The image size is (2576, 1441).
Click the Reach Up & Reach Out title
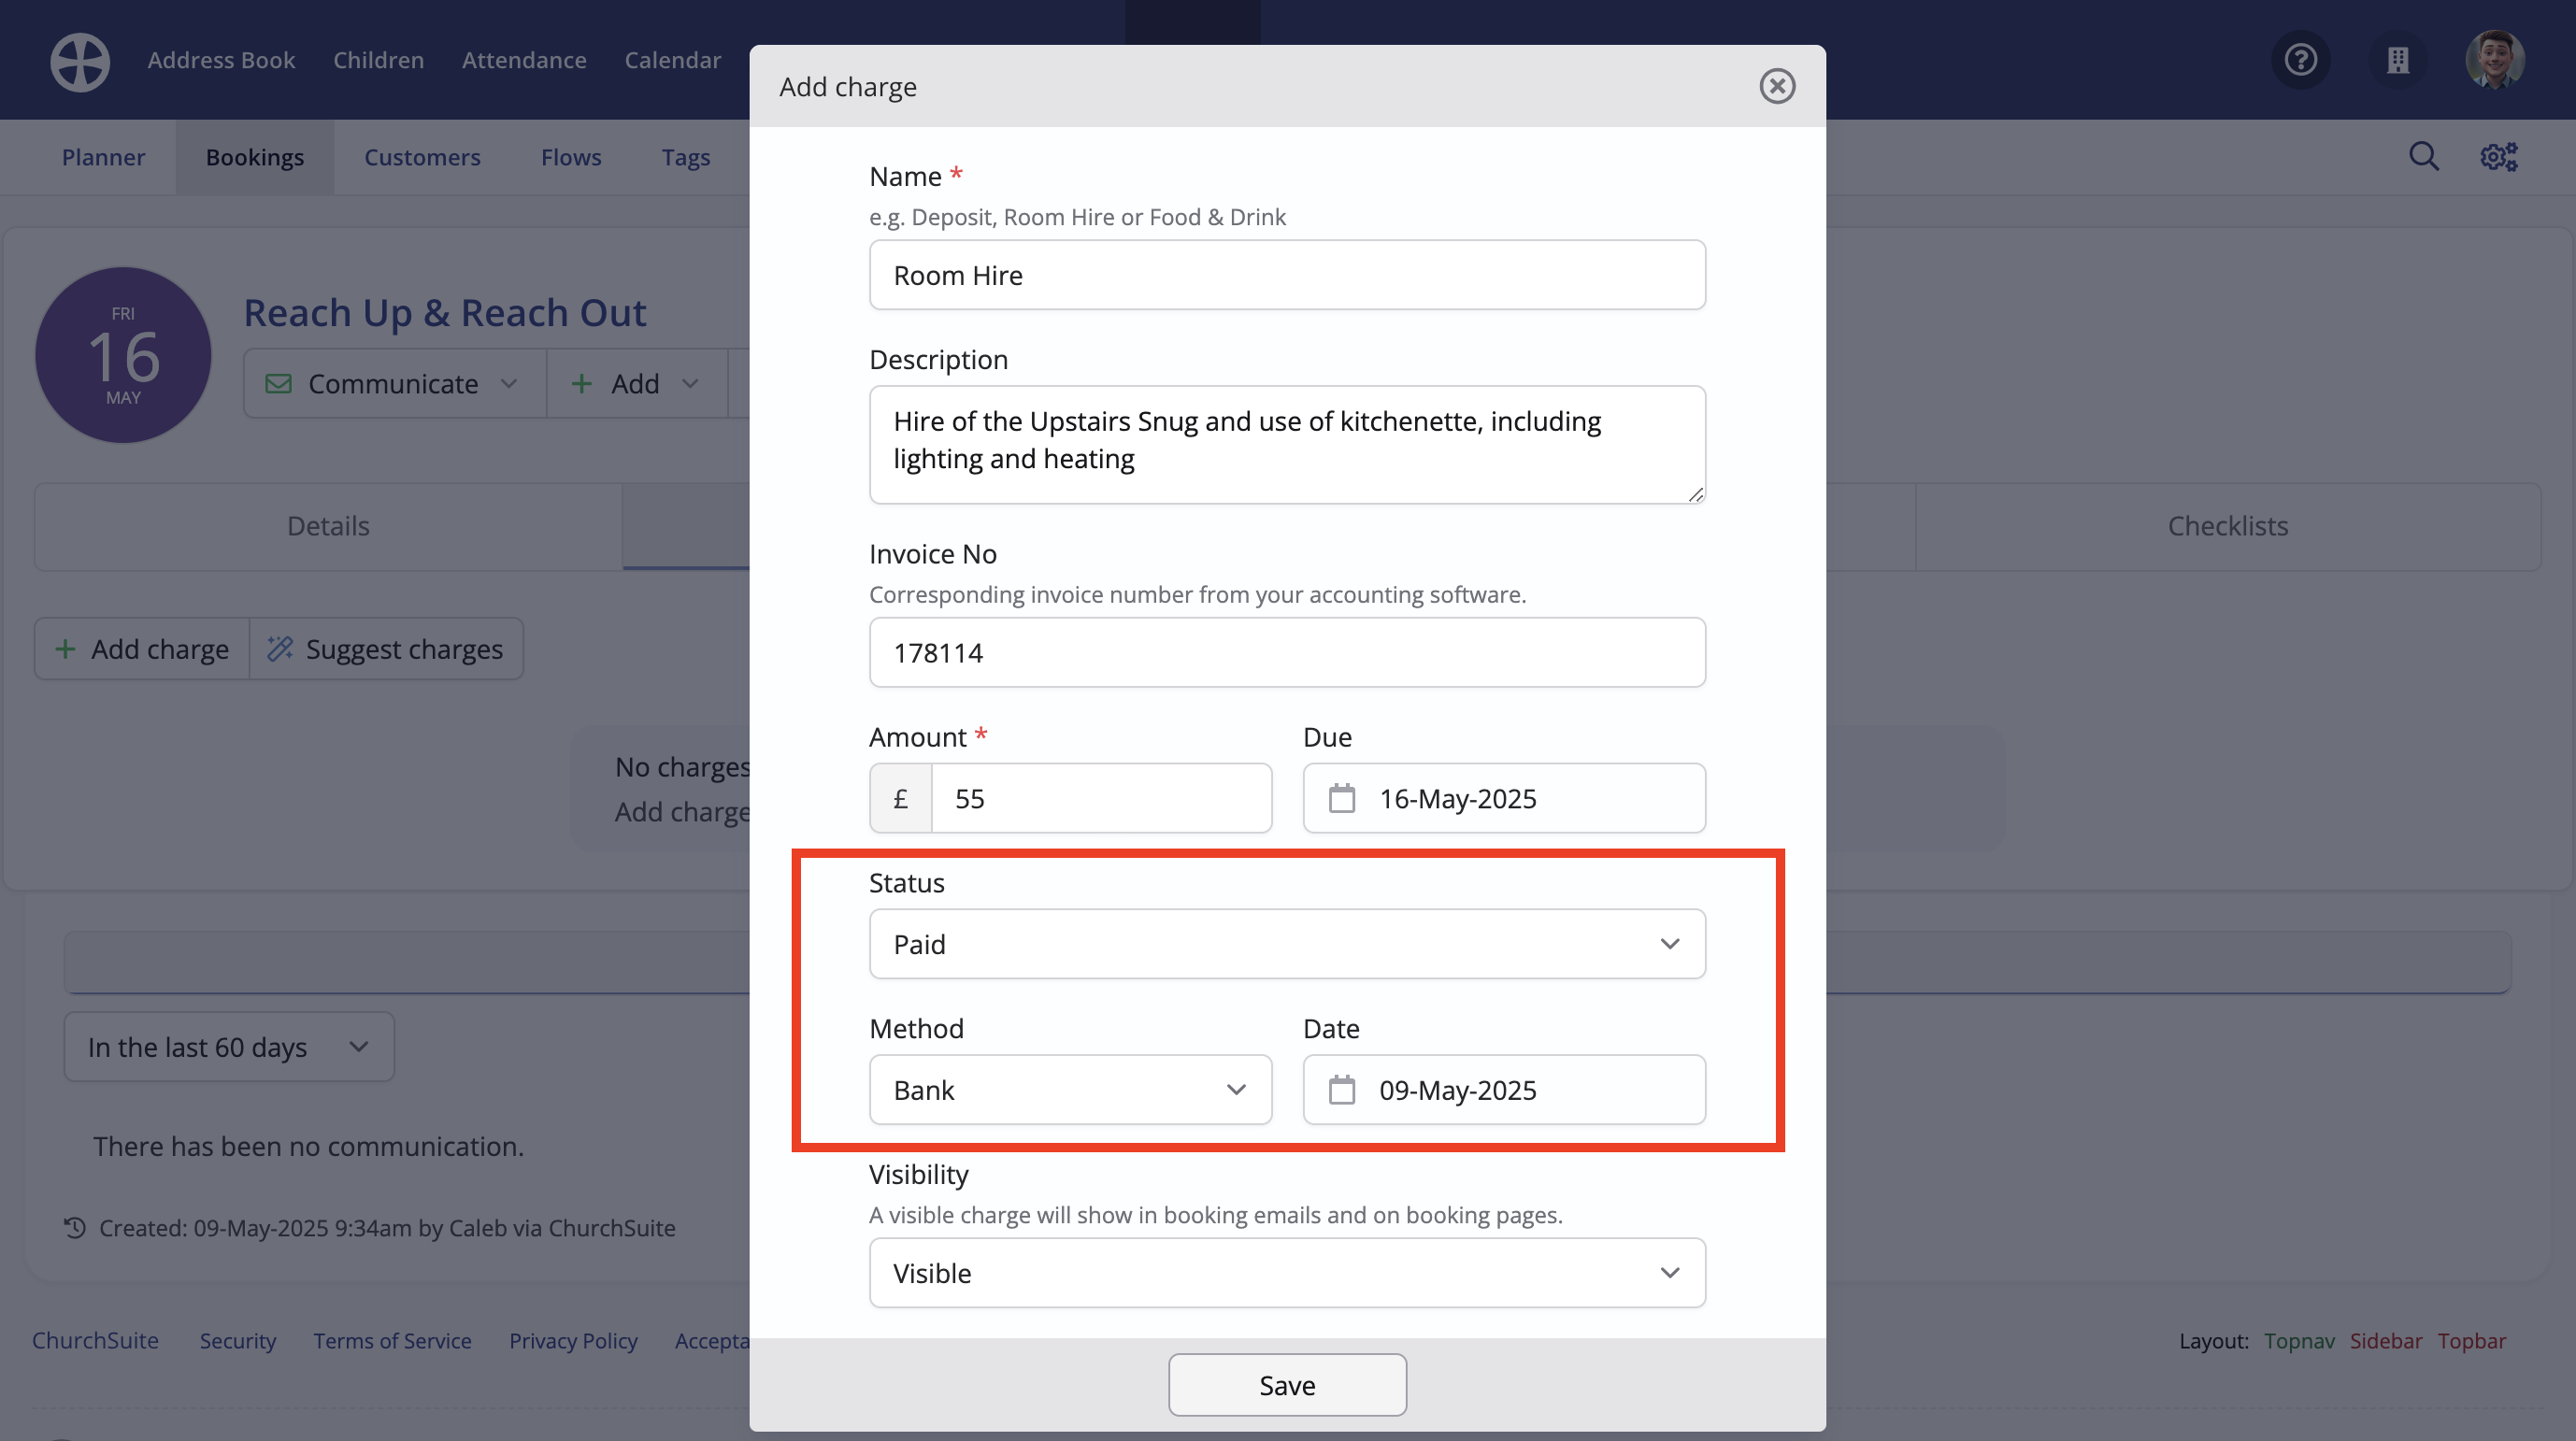[x=445, y=313]
